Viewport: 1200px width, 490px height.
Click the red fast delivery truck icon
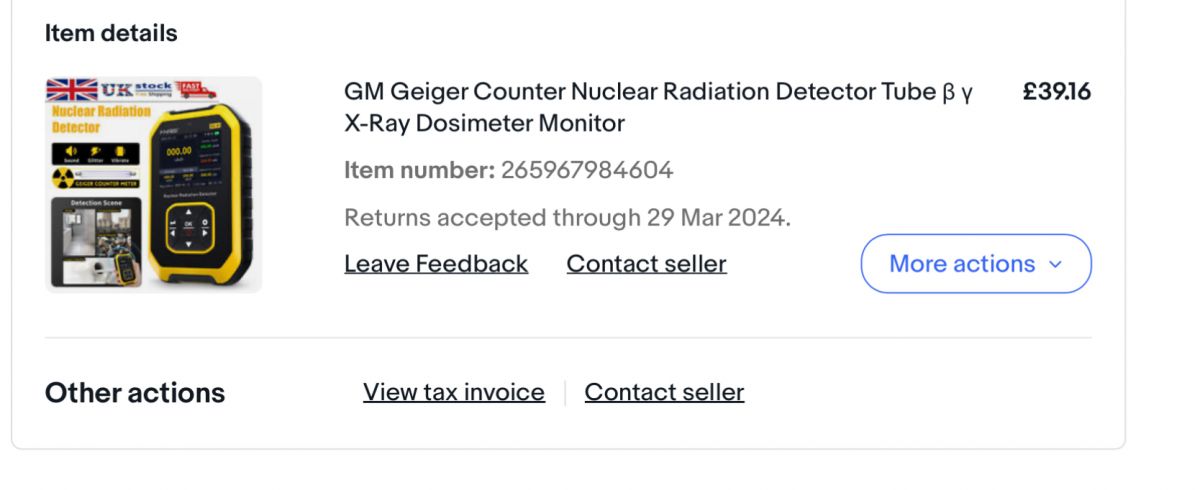click(x=198, y=89)
